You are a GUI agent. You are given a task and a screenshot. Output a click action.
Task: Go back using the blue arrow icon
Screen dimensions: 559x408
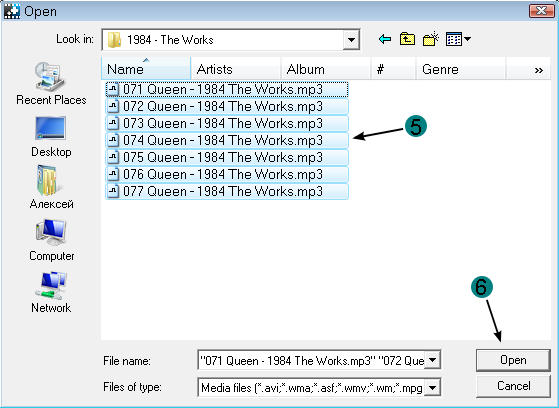[385, 39]
